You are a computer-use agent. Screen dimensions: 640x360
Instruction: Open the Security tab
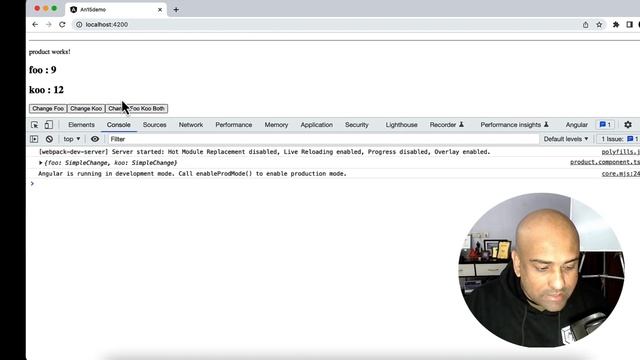356,125
